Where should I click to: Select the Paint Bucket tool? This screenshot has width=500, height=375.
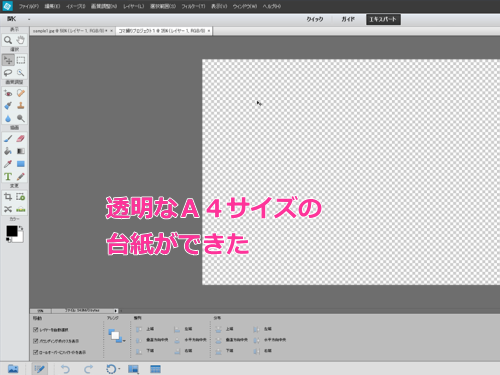[x=8, y=151]
